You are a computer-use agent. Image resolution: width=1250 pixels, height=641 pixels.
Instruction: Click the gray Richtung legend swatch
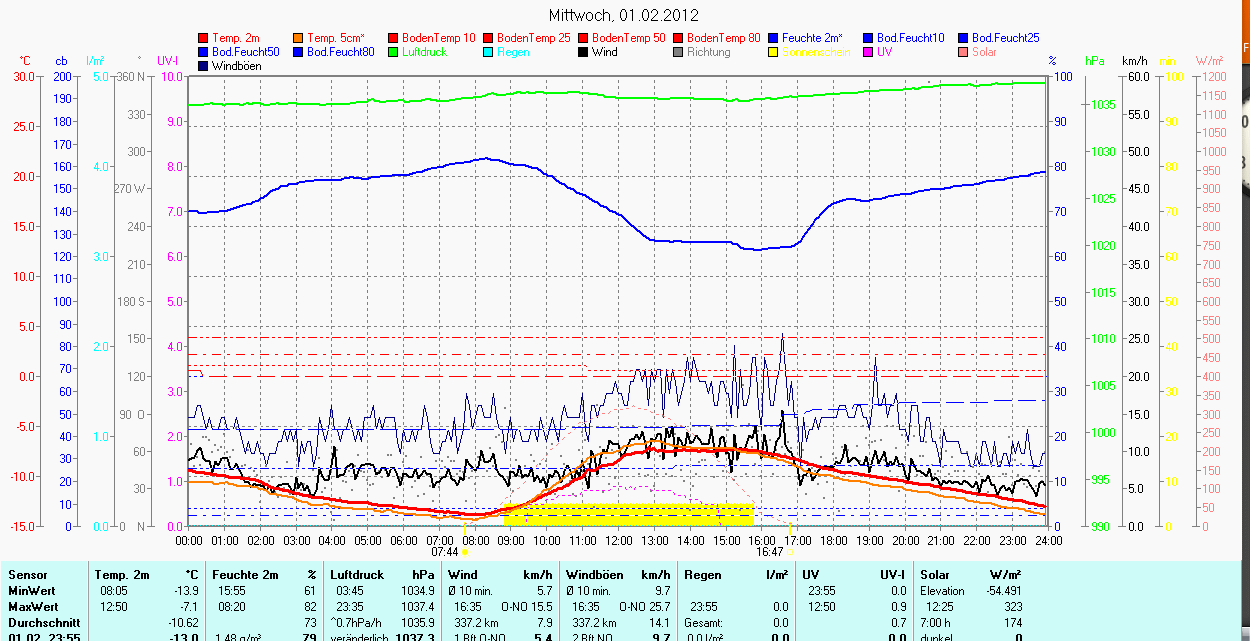point(679,52)
